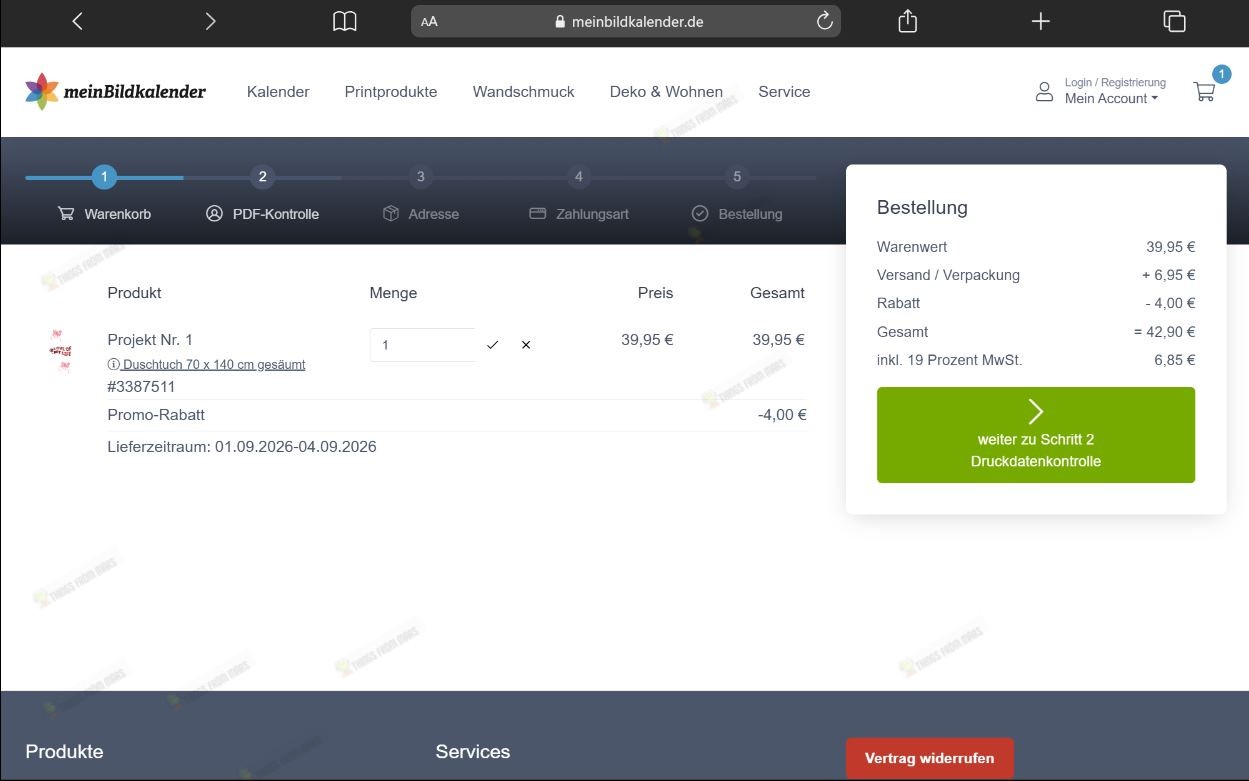Select step 1 Warenkorb
Screen dimensions: 1249x781
pos(104,195)
